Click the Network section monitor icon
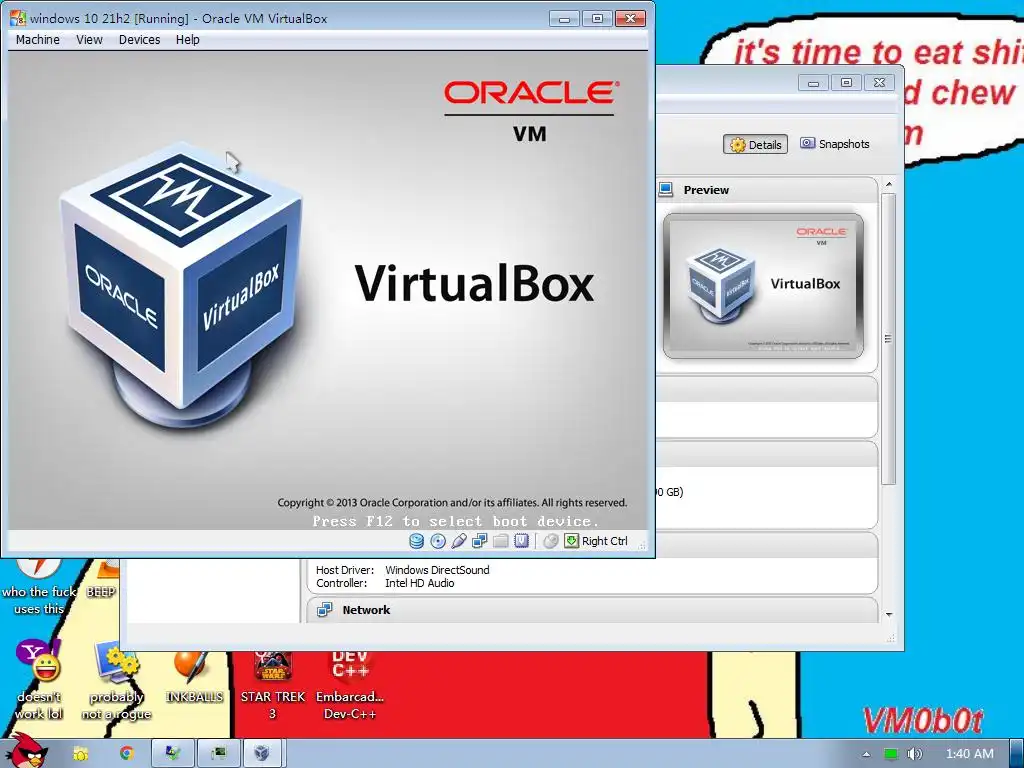1024x768 pixels. (x=325, y=610)
